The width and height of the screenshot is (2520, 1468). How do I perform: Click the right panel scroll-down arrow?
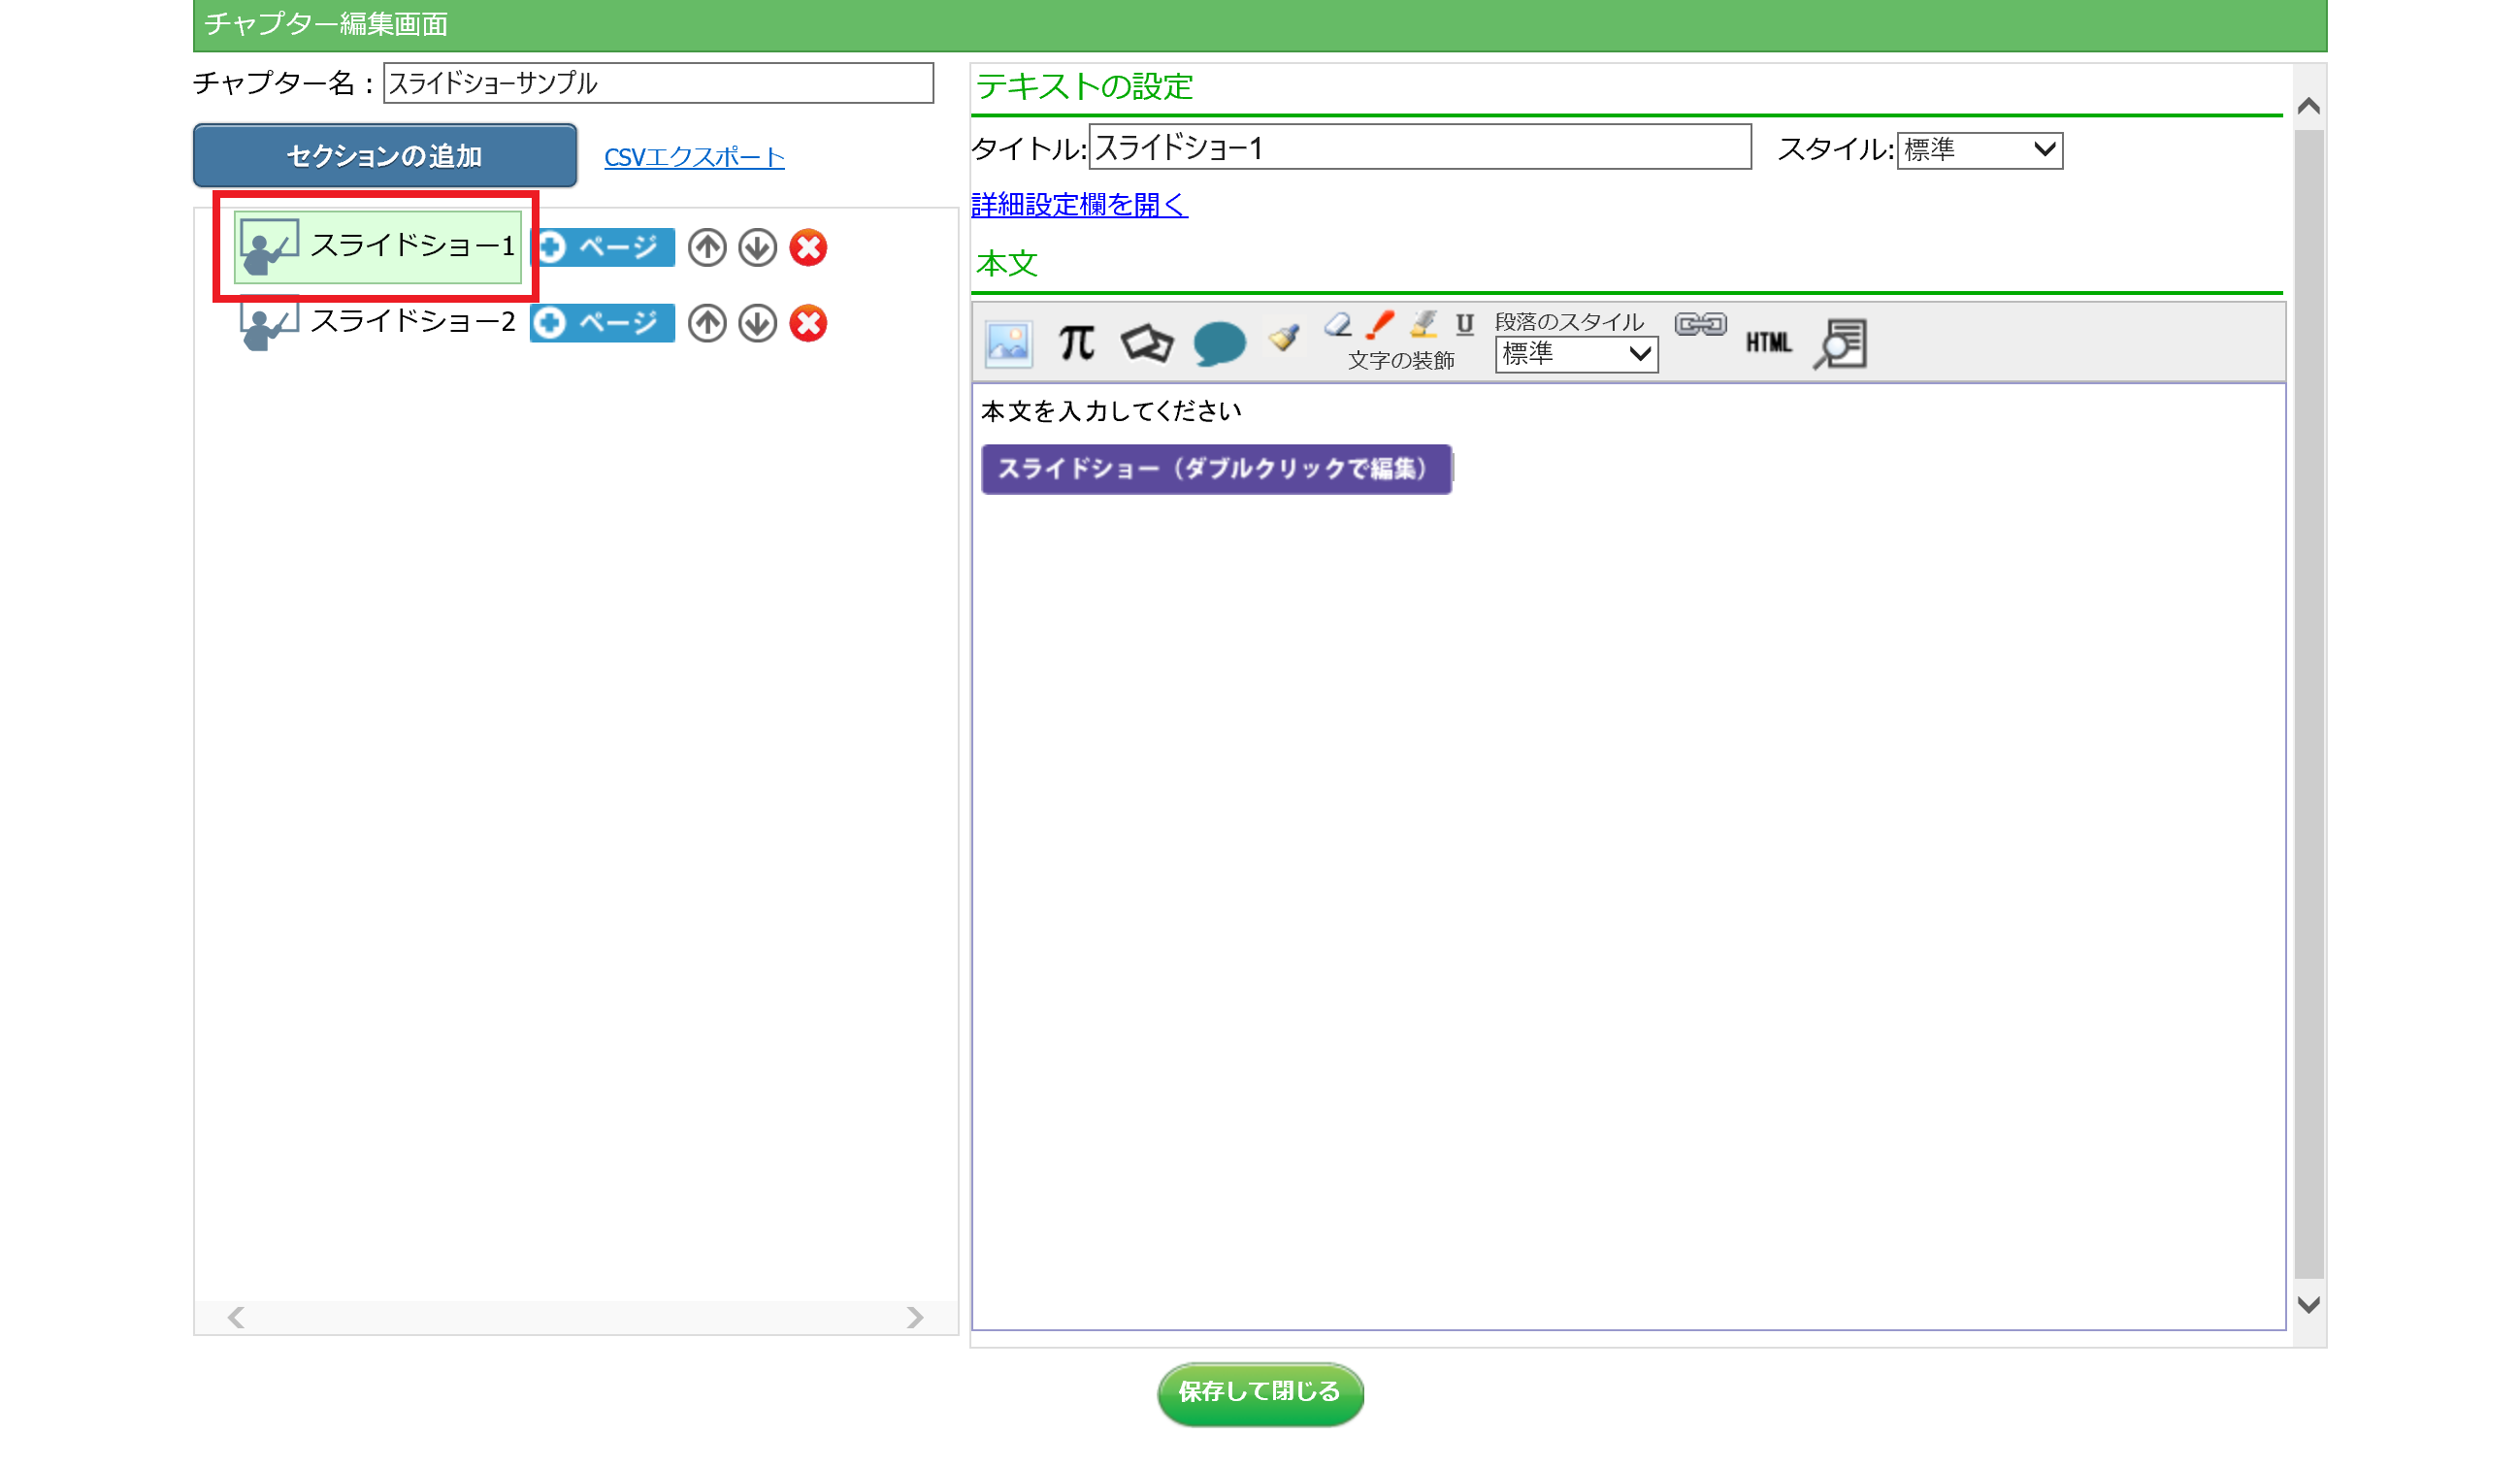tap(2308, 1303)
